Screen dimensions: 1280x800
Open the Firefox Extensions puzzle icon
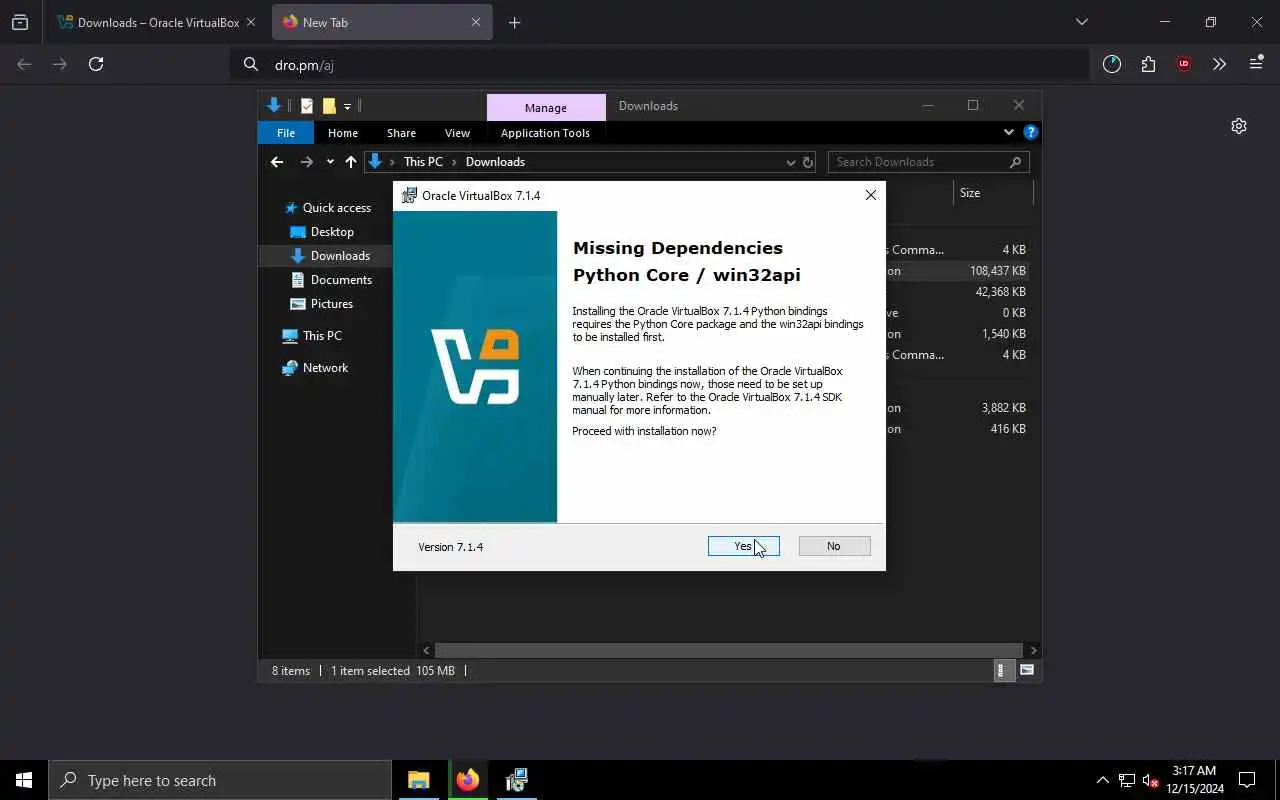coord(1148,64)
